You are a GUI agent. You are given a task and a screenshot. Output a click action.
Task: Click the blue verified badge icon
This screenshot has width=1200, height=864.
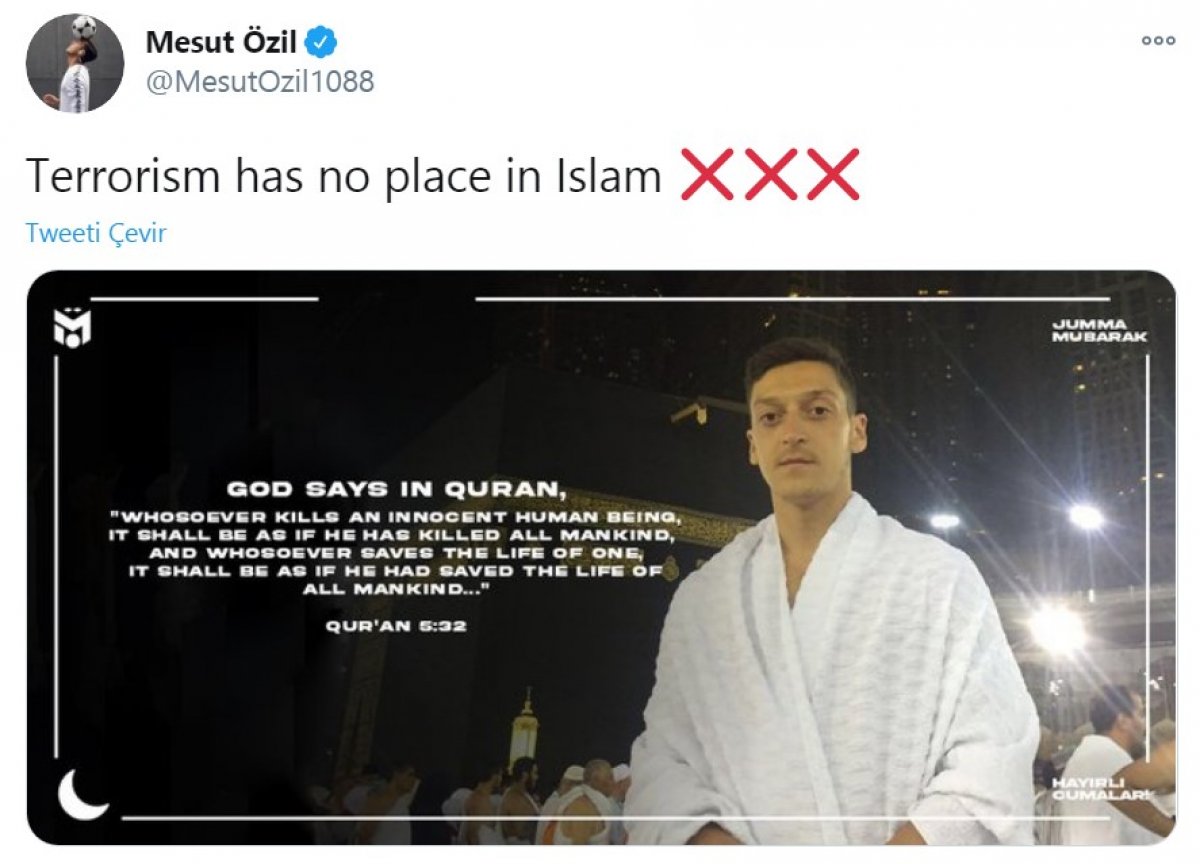(322, 42)
